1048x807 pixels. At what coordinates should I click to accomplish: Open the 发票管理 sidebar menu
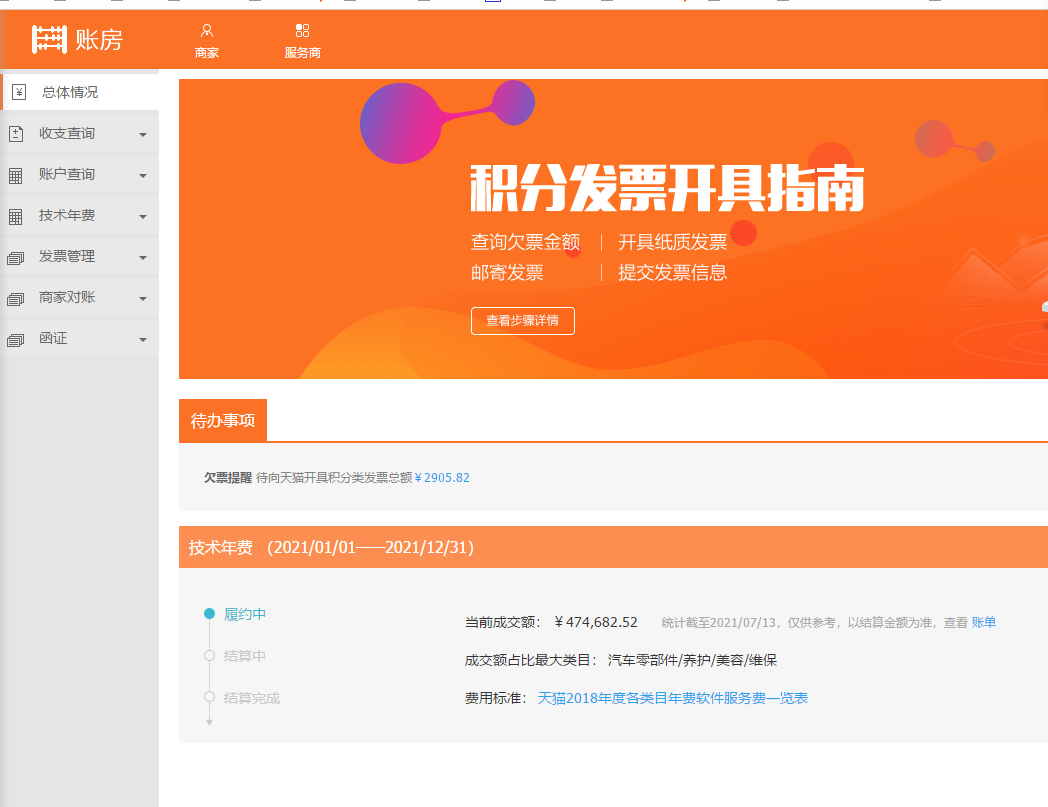tap(80, 257)
